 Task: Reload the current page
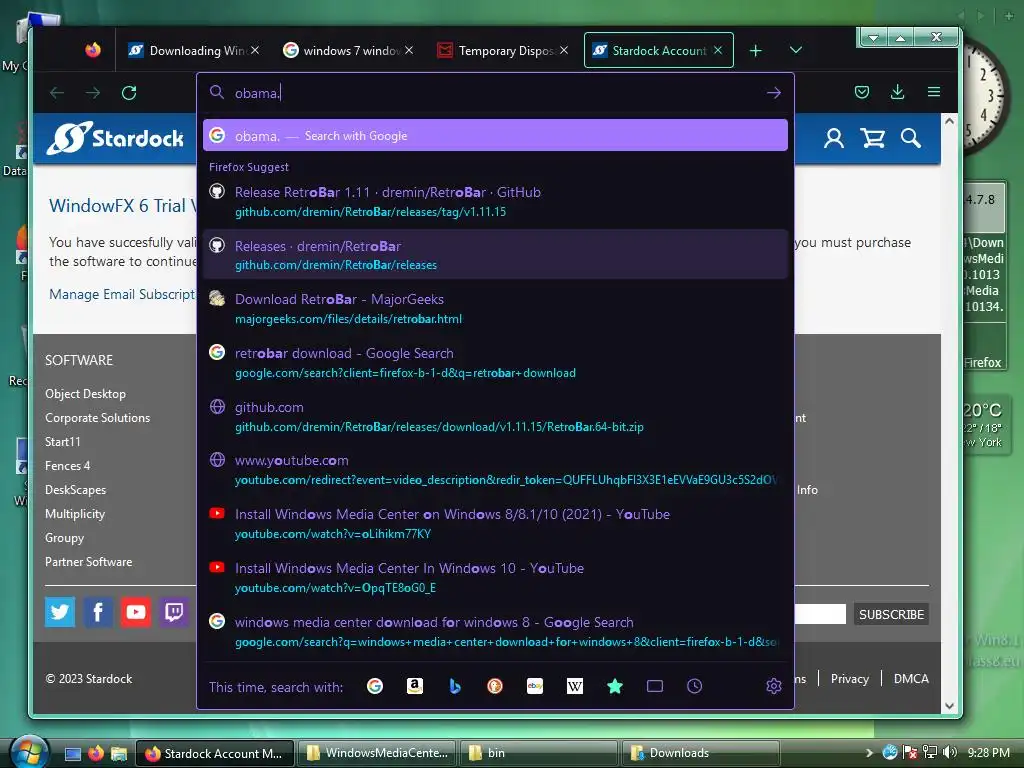coord(129,93)
